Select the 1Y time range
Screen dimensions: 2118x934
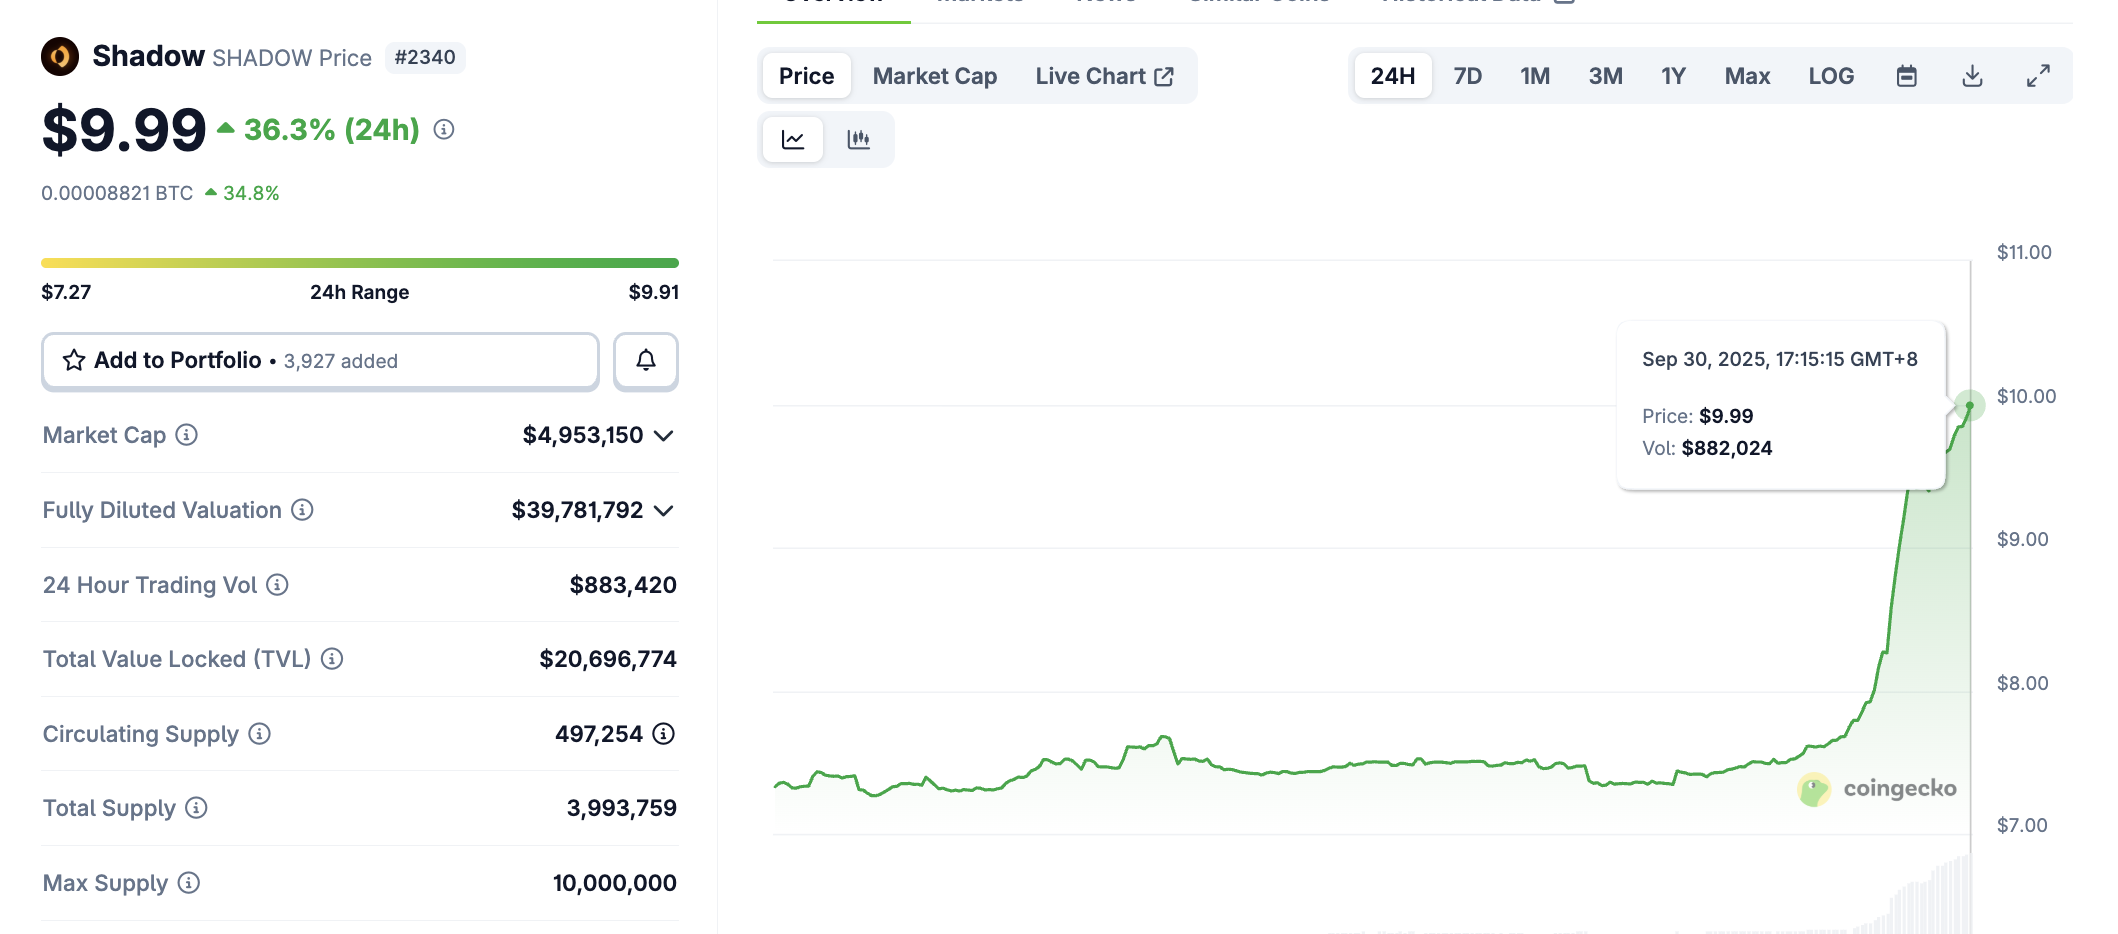(1673, 76)
